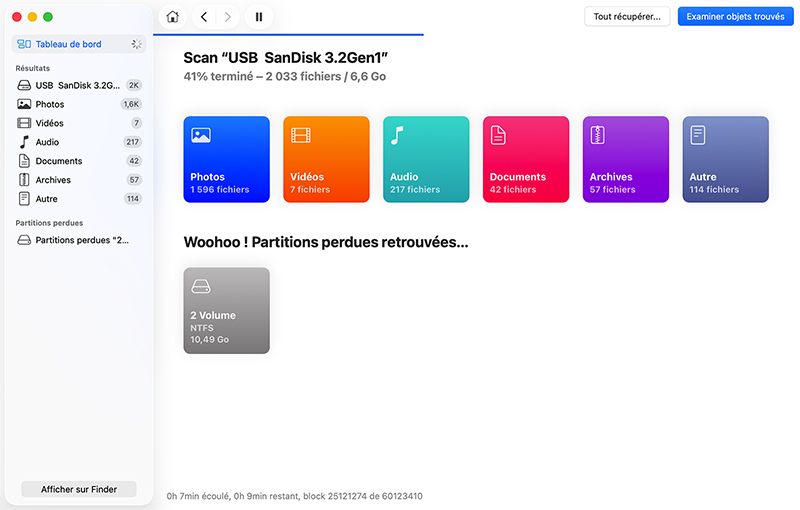This screenshot has height=510, width=800.
Task: Click the image icon on Photos card
Action: pyautogui.click(x=201, y=135)
